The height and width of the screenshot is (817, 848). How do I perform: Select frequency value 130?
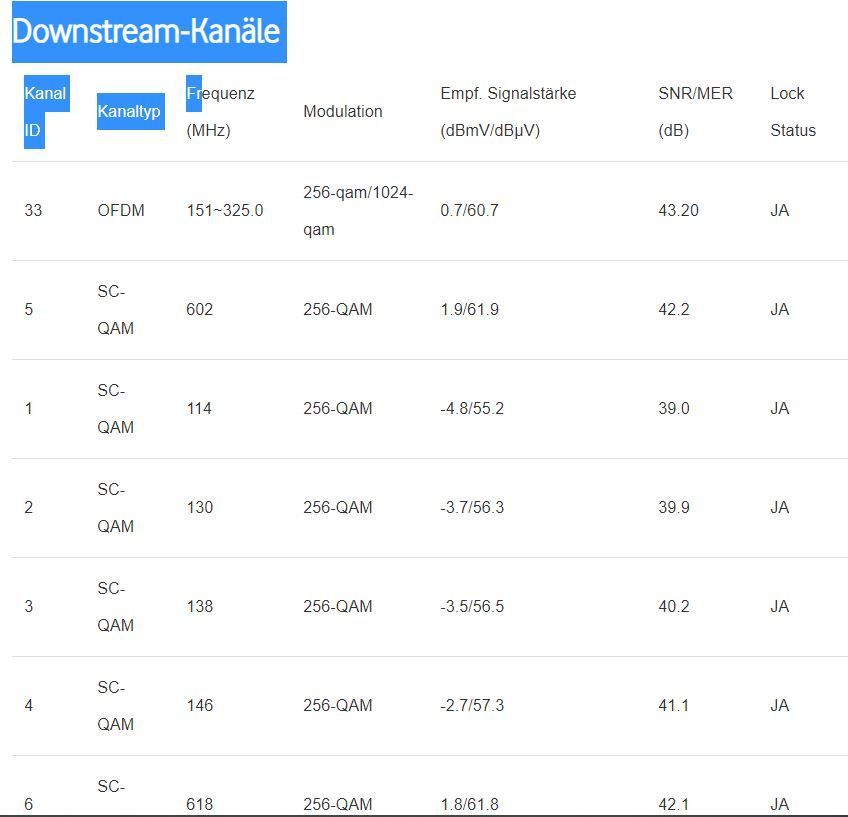pos(200,507)
